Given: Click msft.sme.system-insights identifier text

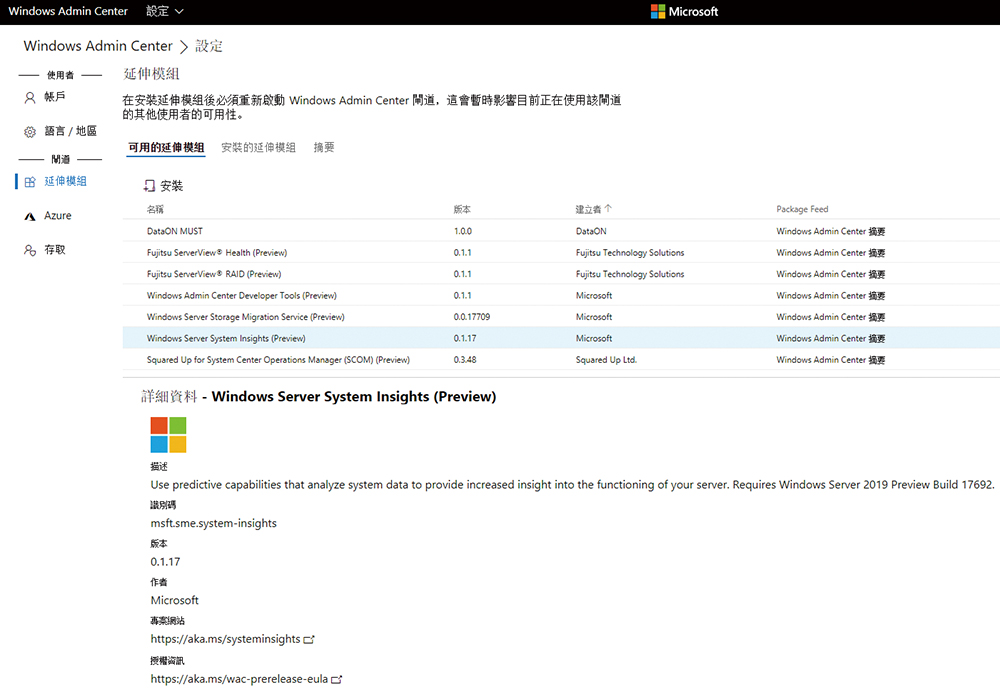Looking at the screenshot, I should pos(214,524).
